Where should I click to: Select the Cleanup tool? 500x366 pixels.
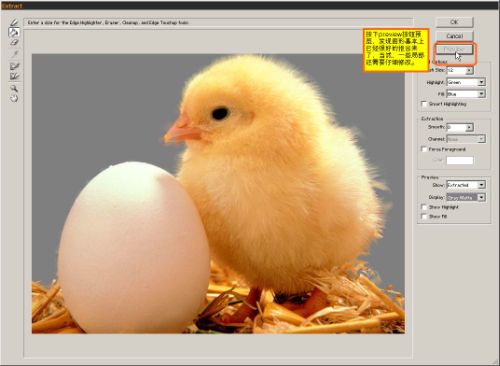coord(14,66)
